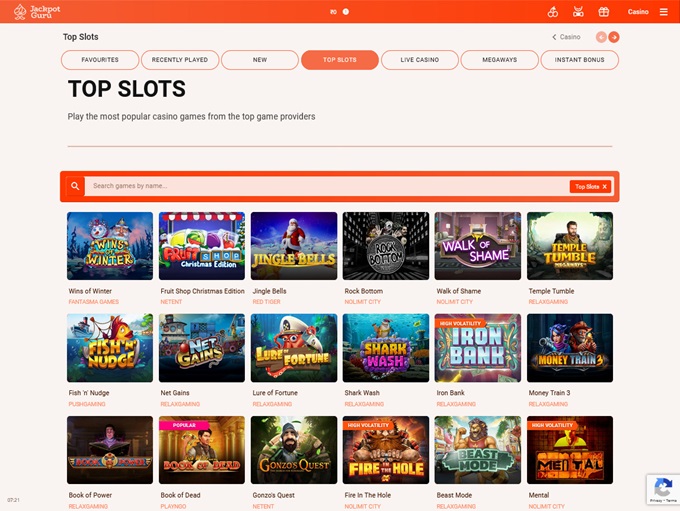Click the reCAPTCHA badge icon
The height and width of the screenshot is (511, 680).
662,489
